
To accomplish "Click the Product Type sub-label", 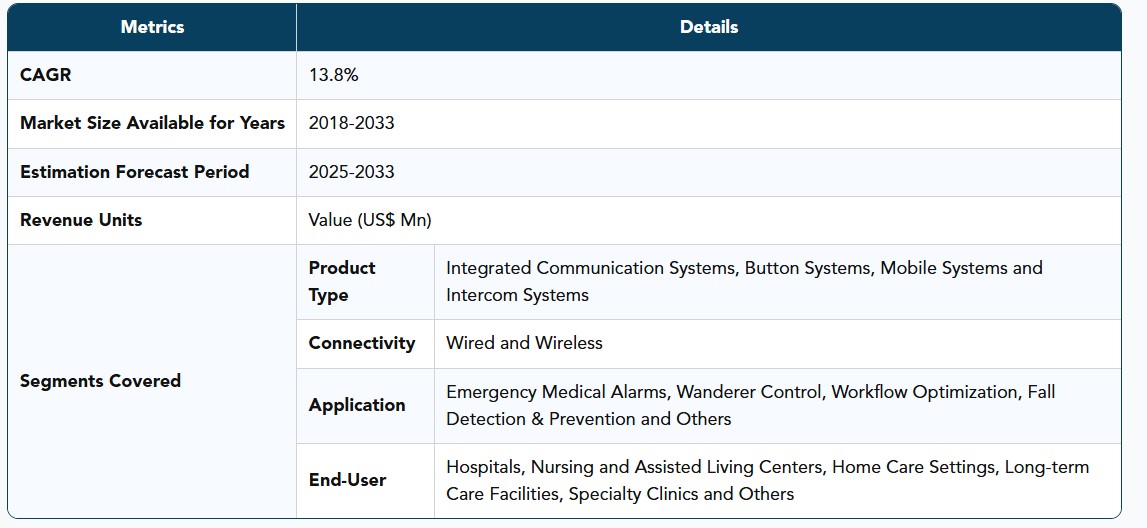I will [x=342, y=282].
